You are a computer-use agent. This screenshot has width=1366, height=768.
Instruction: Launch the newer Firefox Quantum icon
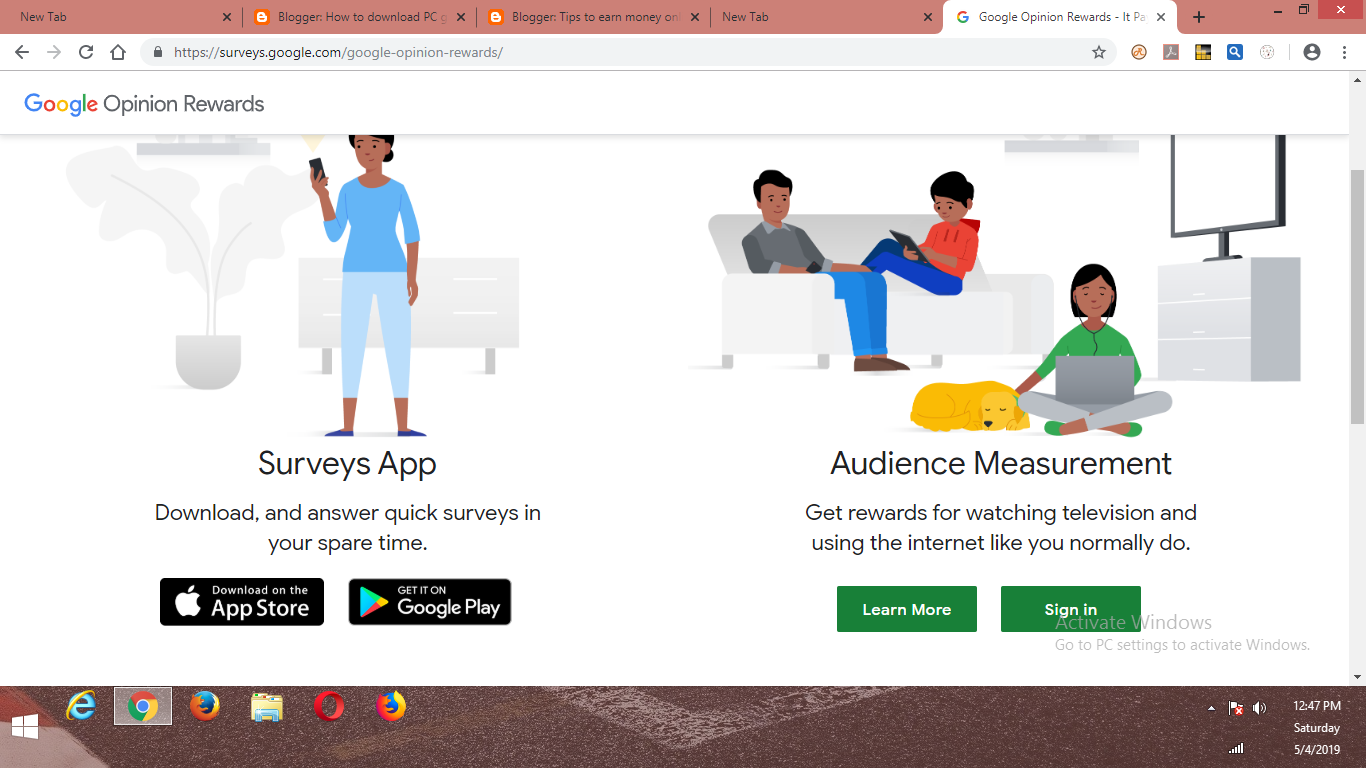[391, 706]
